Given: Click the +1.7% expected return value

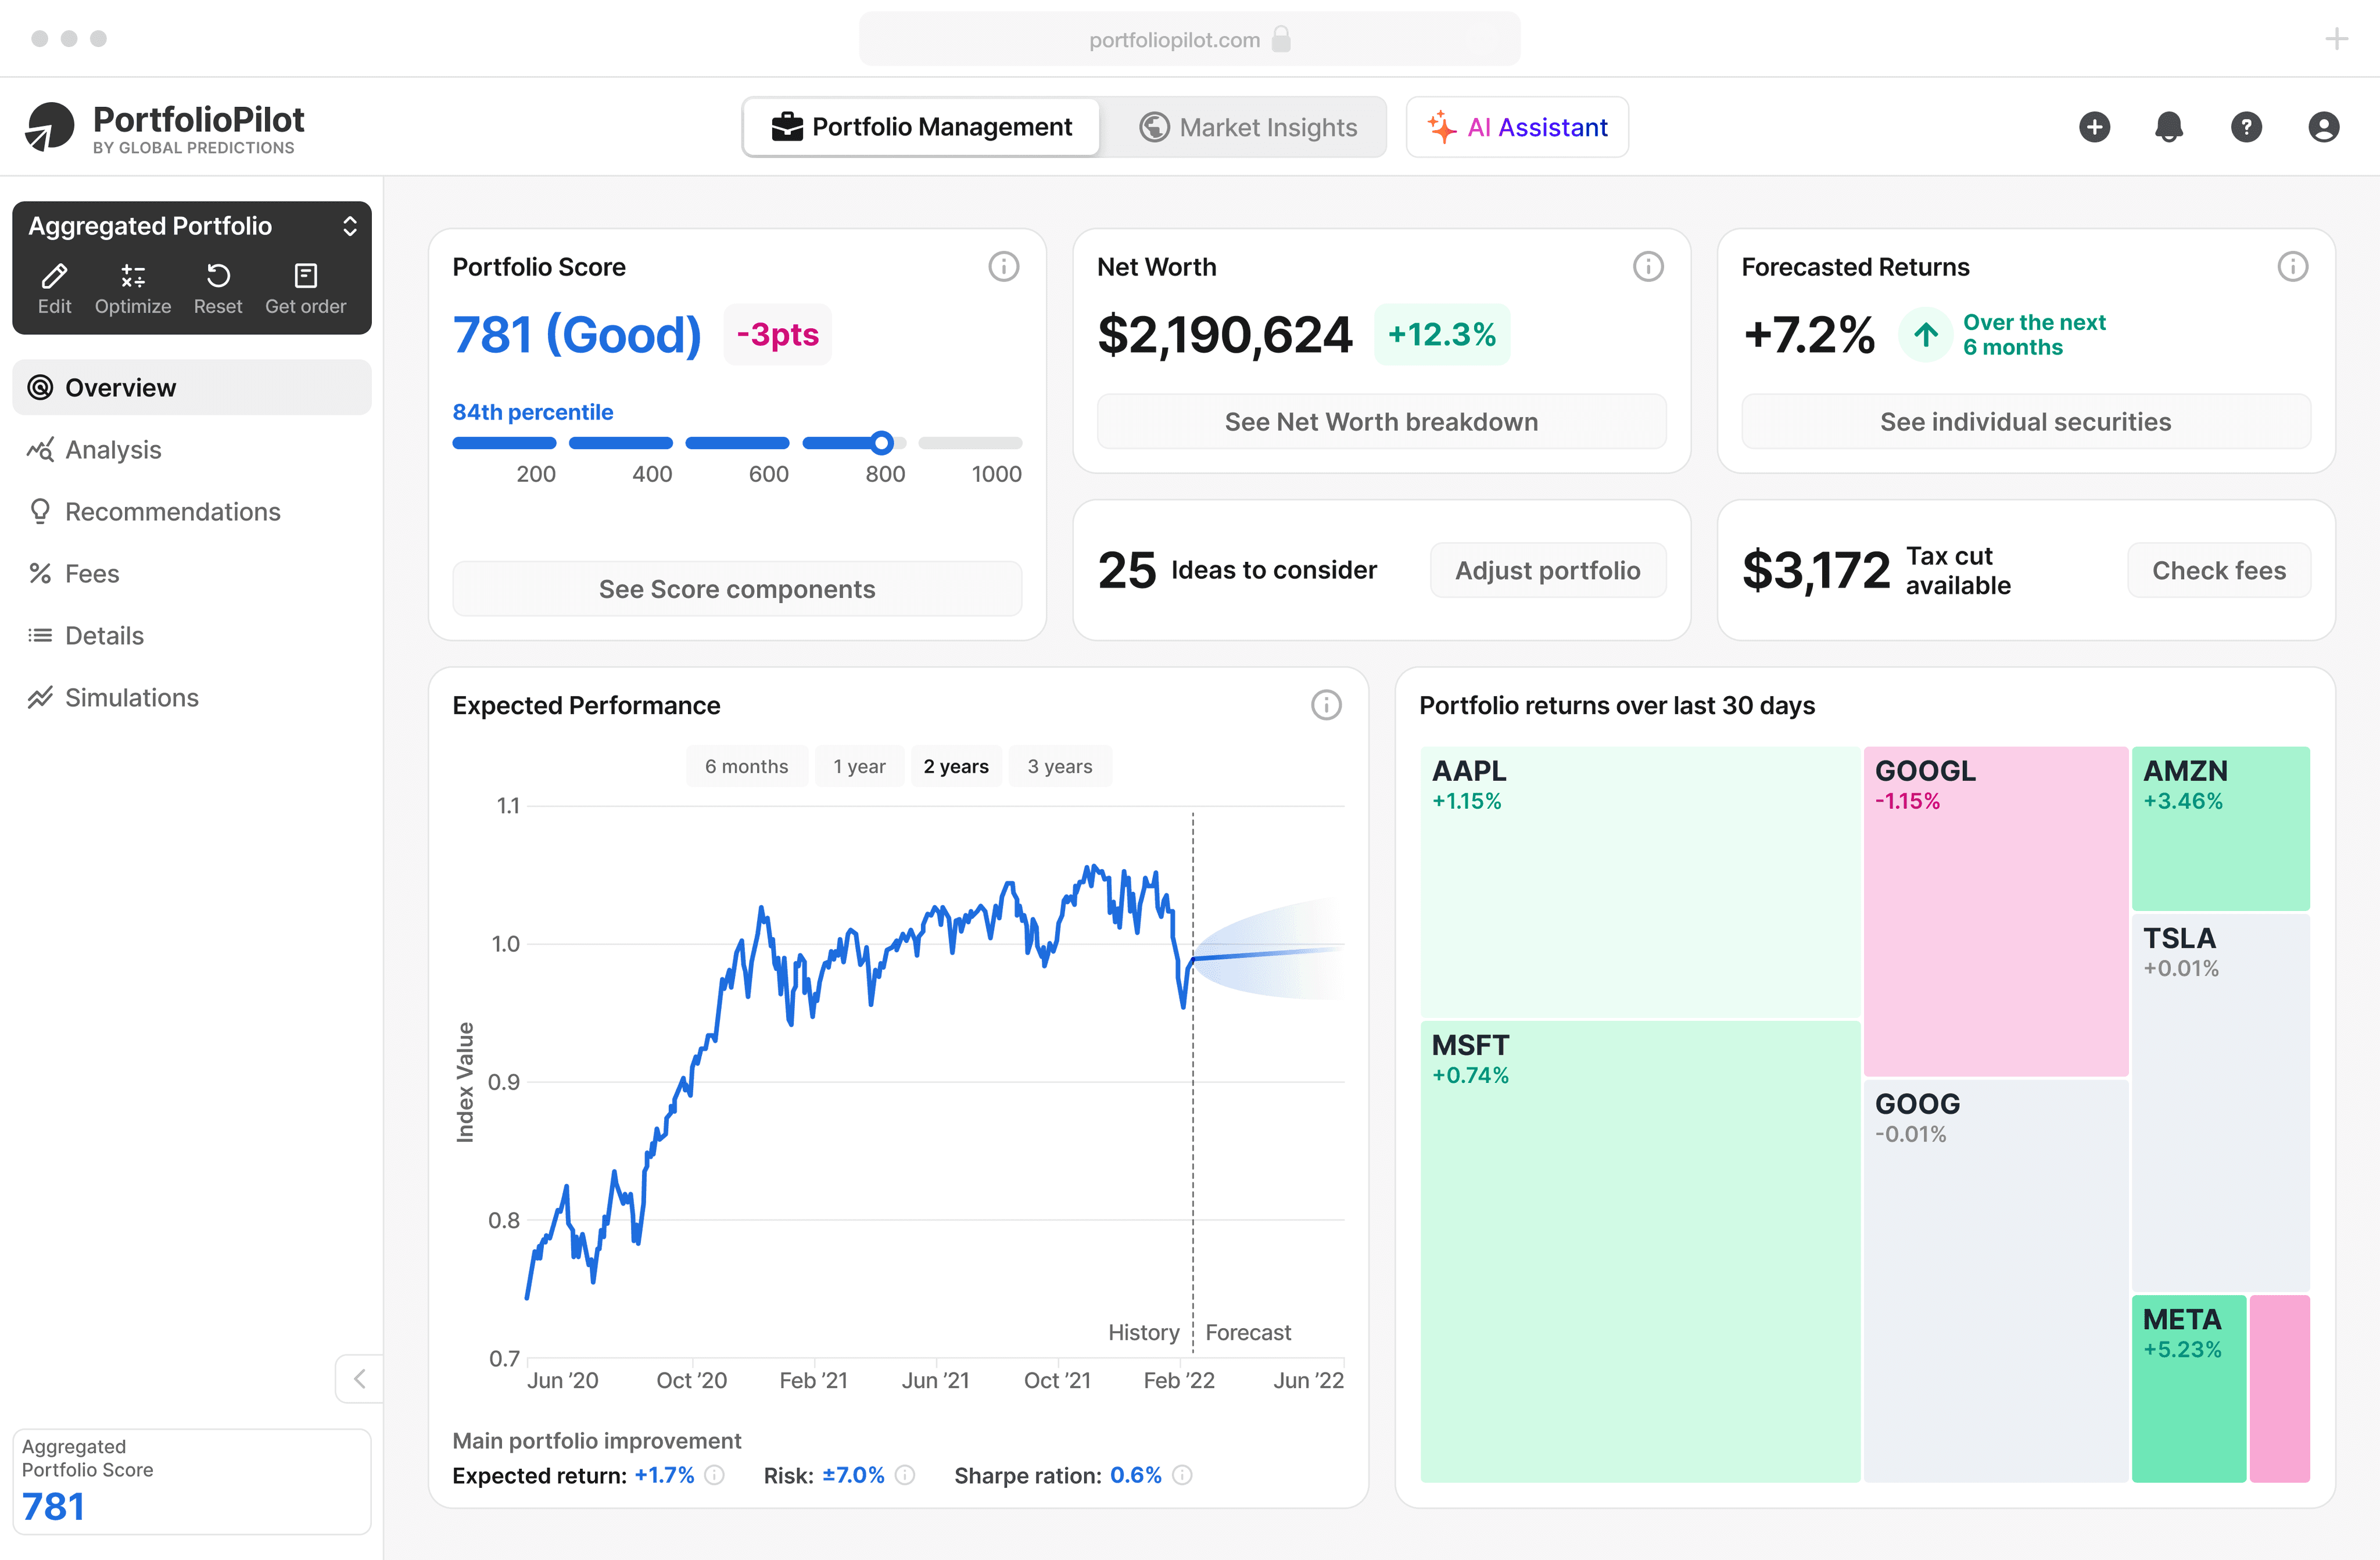Looking at the screenshot, I should point(664,1475).
